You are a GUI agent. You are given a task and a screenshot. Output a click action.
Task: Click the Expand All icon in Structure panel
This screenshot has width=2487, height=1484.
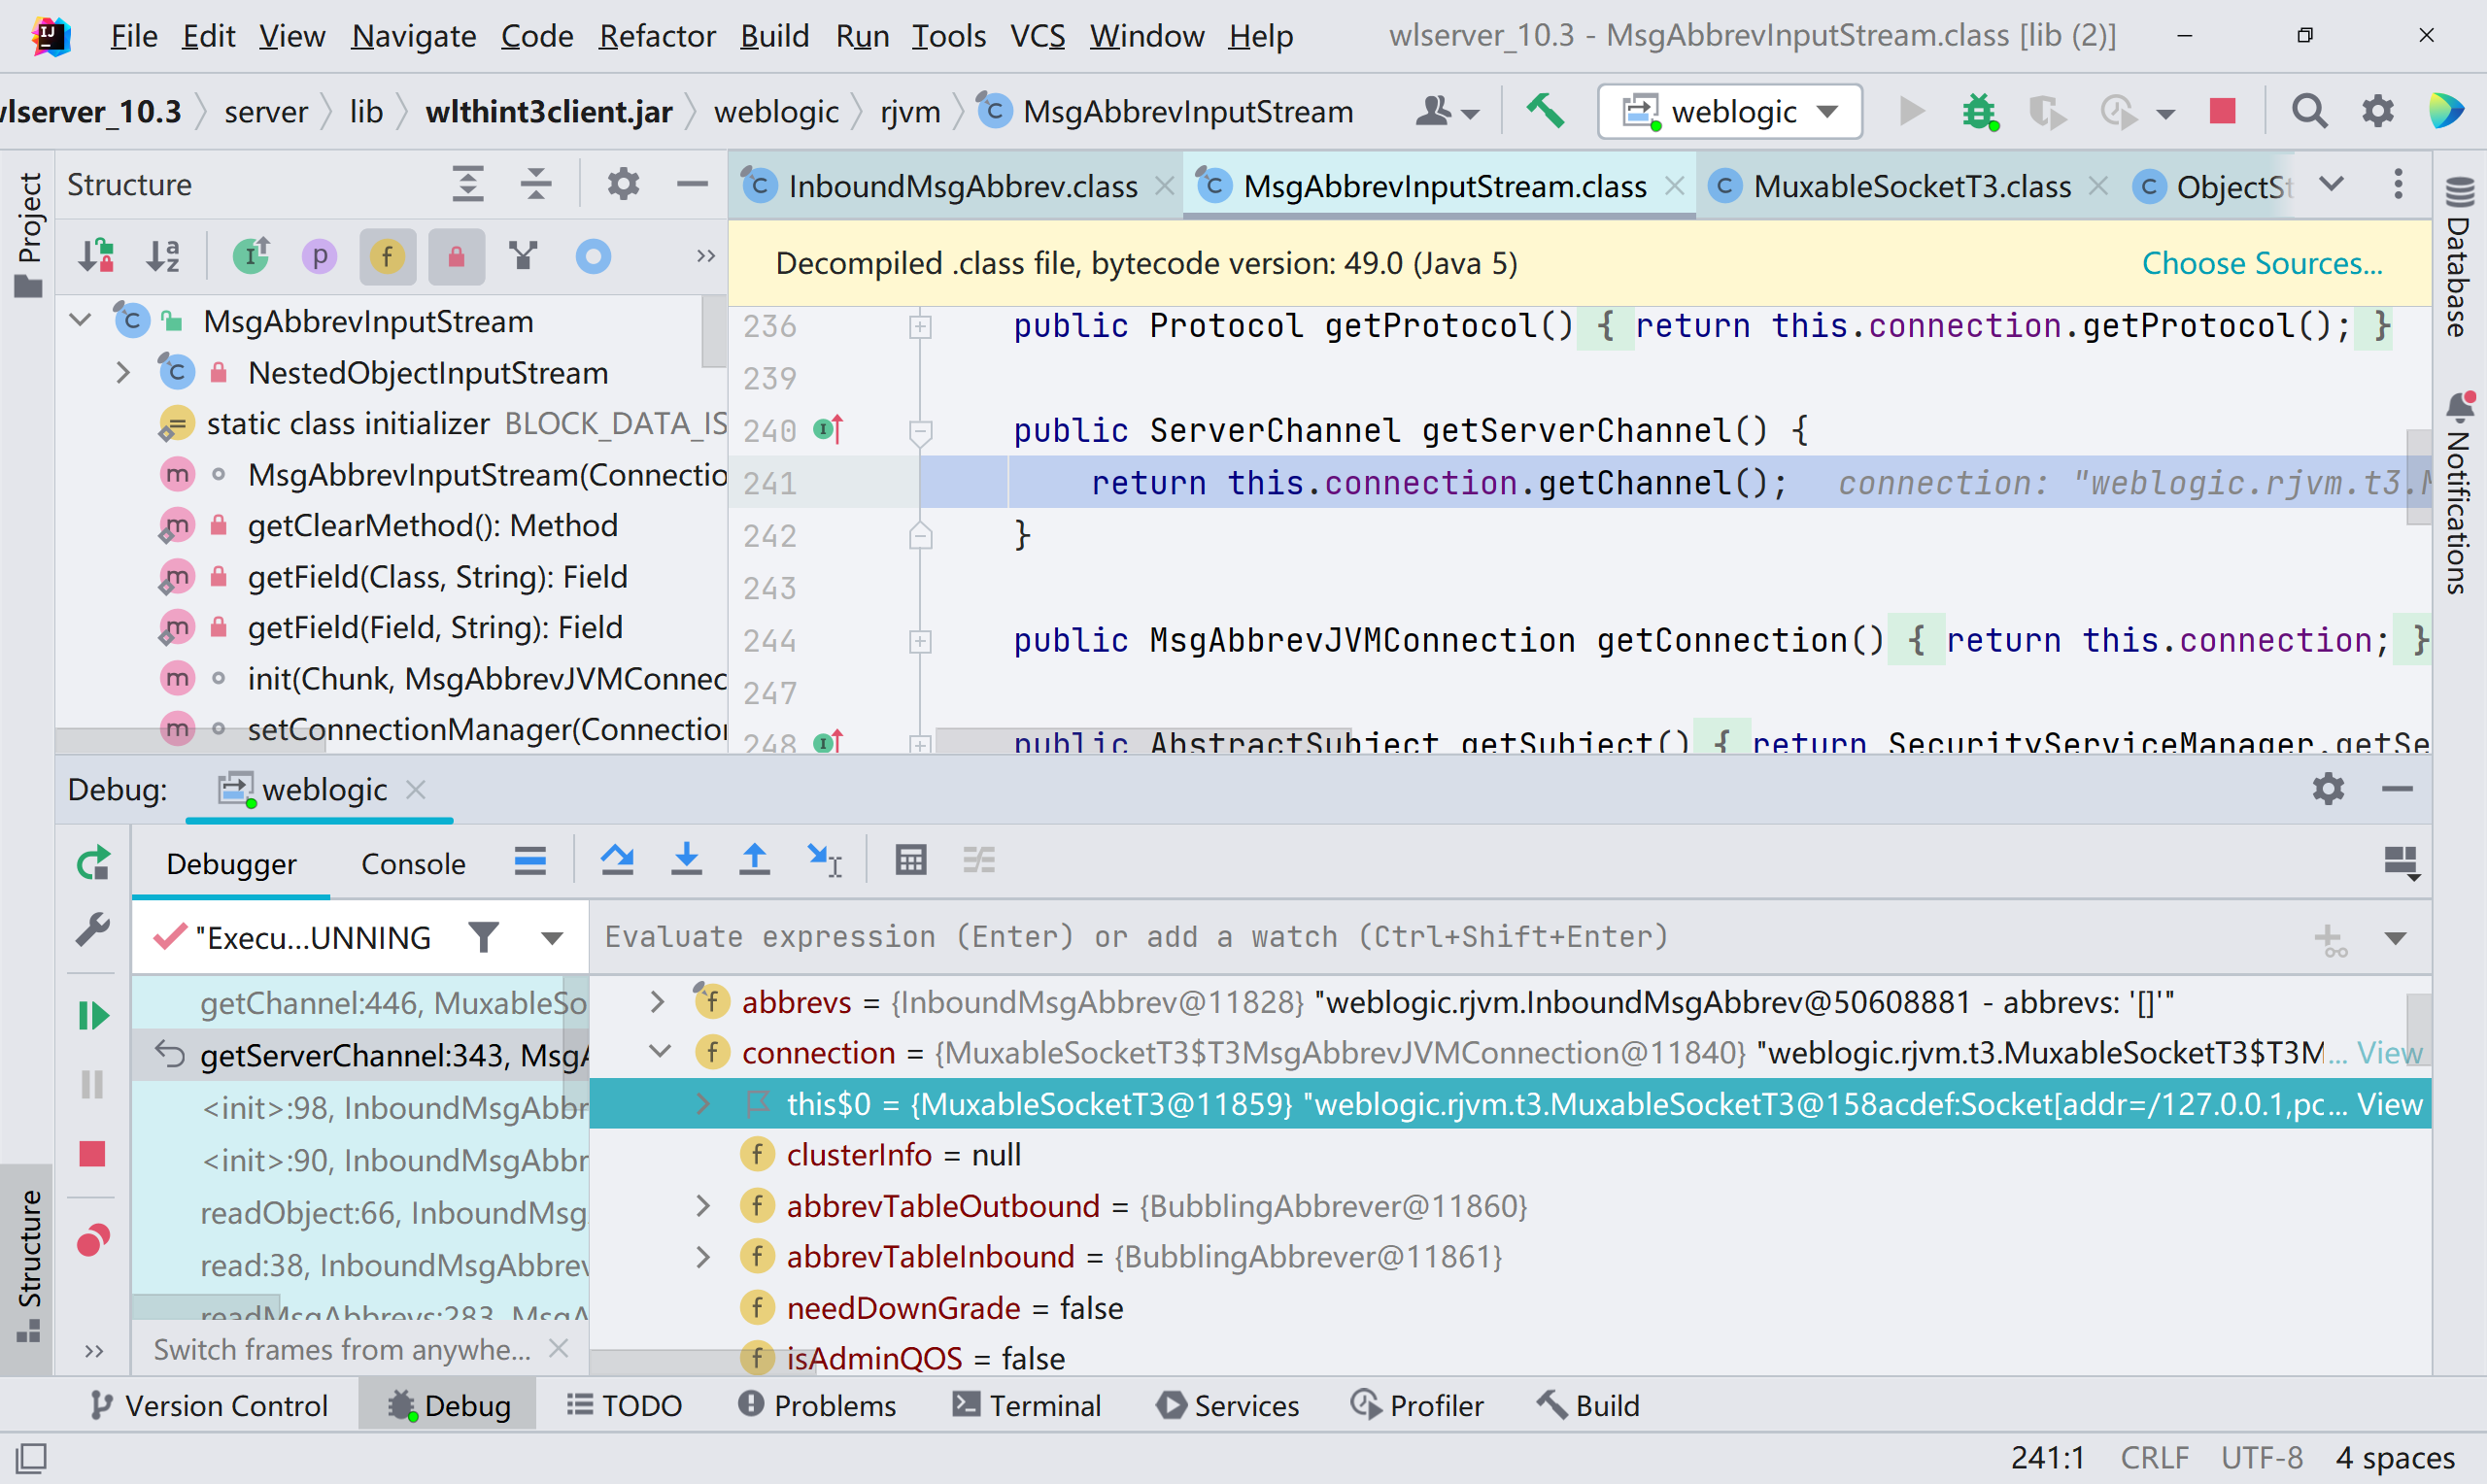(x=467, y=184)
